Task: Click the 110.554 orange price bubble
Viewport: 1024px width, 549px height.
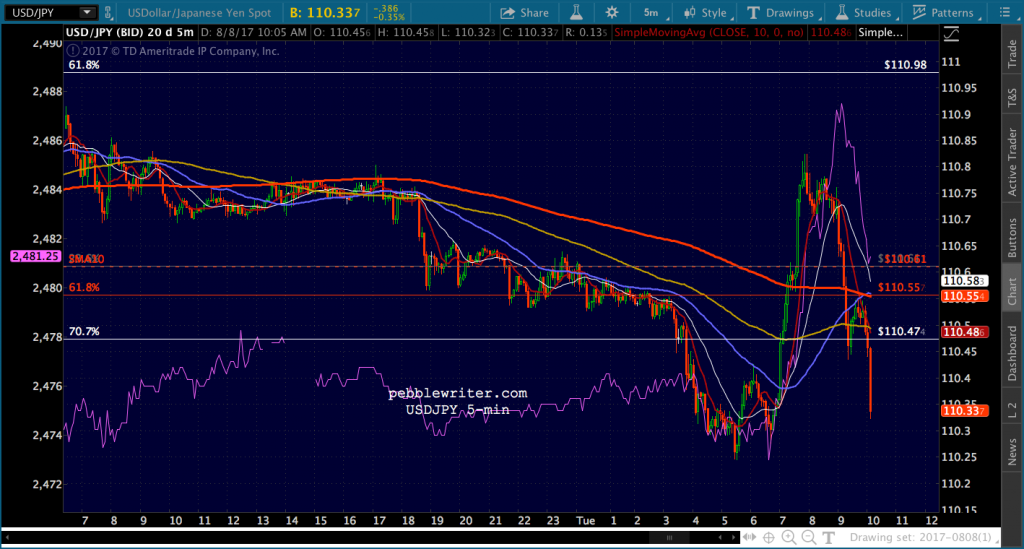Action: [964, 296]
